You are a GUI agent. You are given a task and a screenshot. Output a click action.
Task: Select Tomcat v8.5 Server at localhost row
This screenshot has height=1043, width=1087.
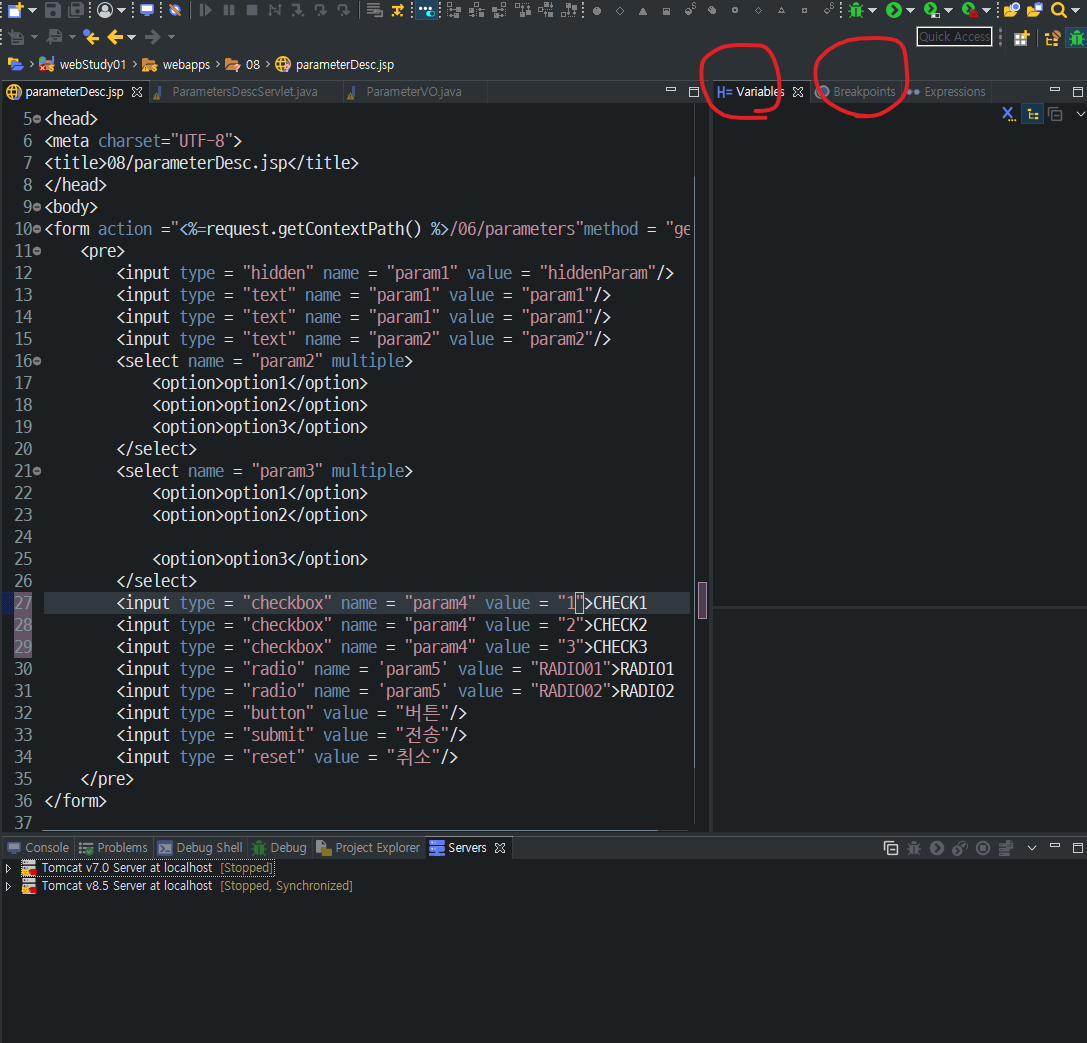tap(187, 886)
